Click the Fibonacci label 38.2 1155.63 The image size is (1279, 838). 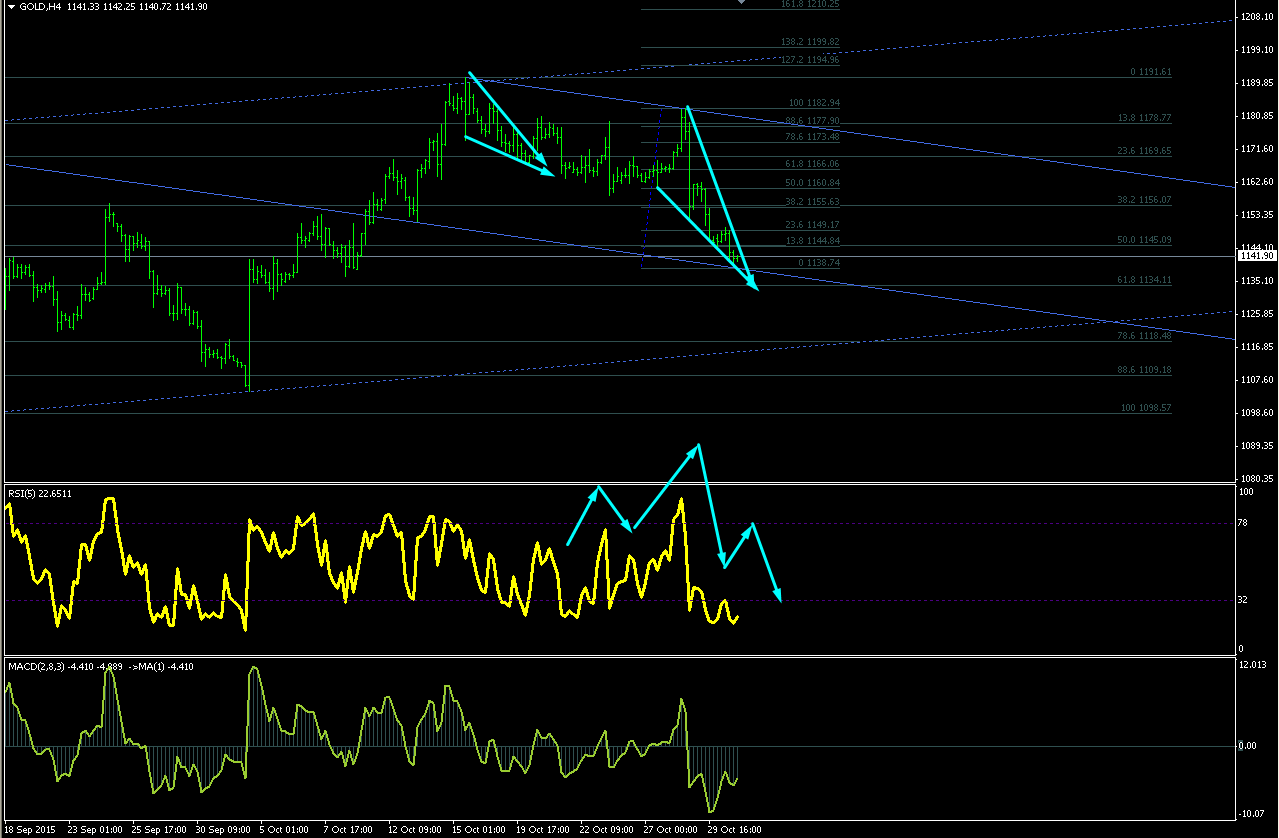click(812, 201)
